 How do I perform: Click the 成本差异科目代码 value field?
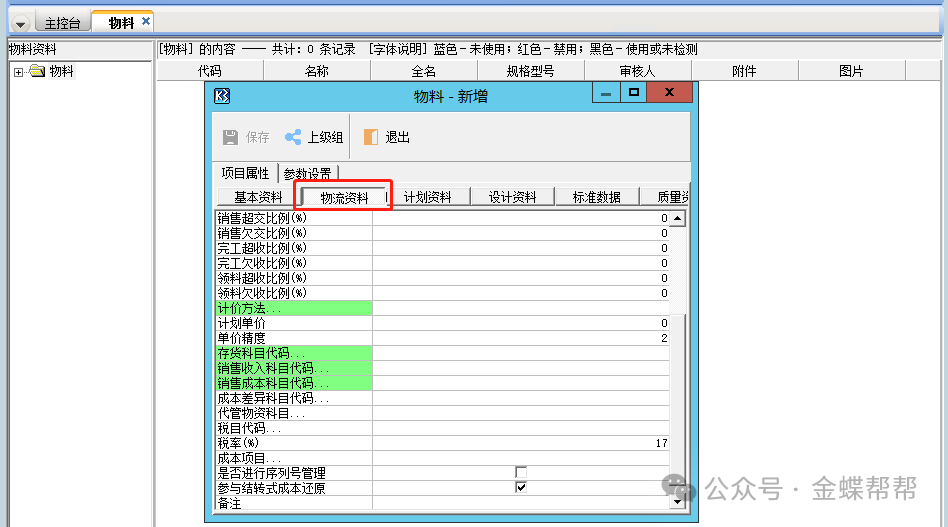tap(521, 398)
